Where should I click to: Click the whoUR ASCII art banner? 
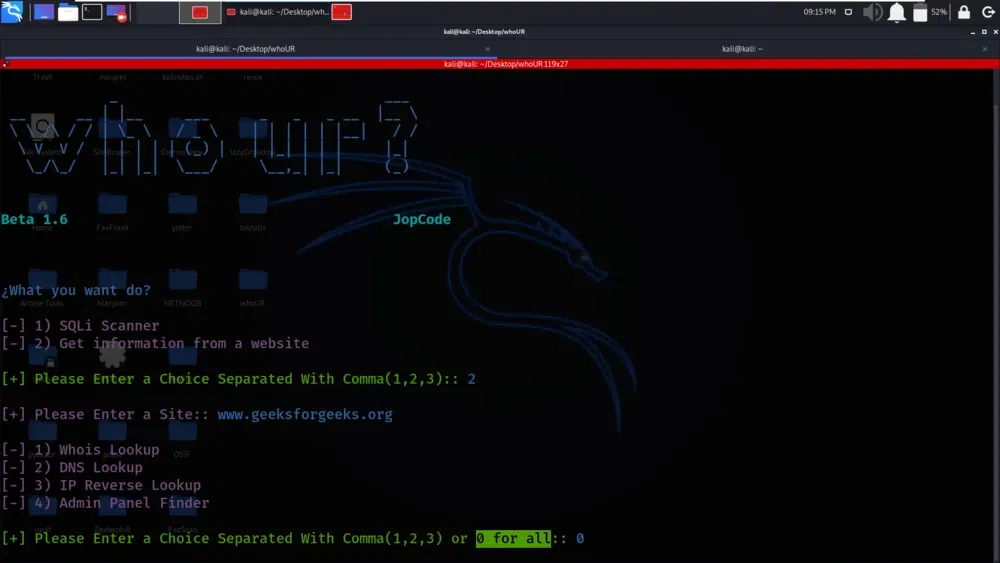(214, 137)
